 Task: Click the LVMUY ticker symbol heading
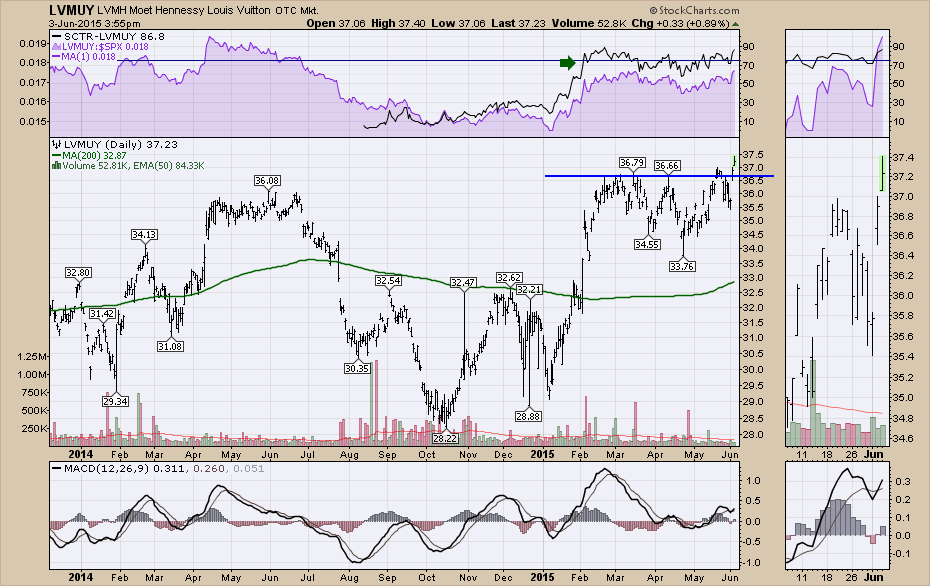point(71,9)
